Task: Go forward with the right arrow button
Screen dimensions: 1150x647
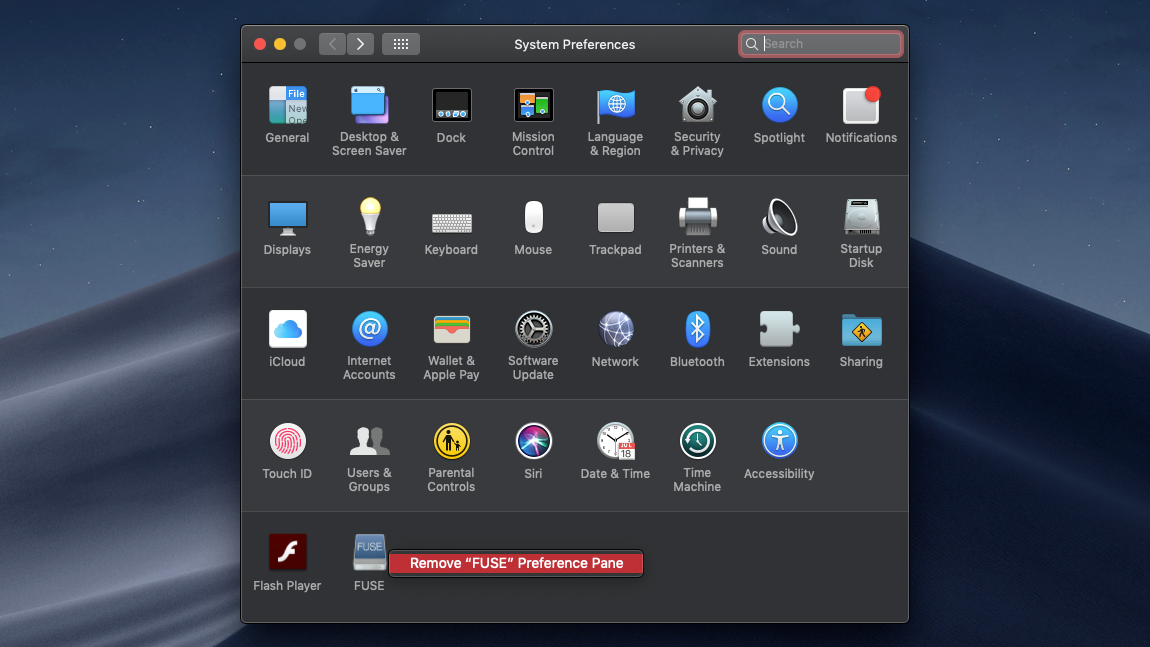Action: pyautogui.click(x=360, y=44)
